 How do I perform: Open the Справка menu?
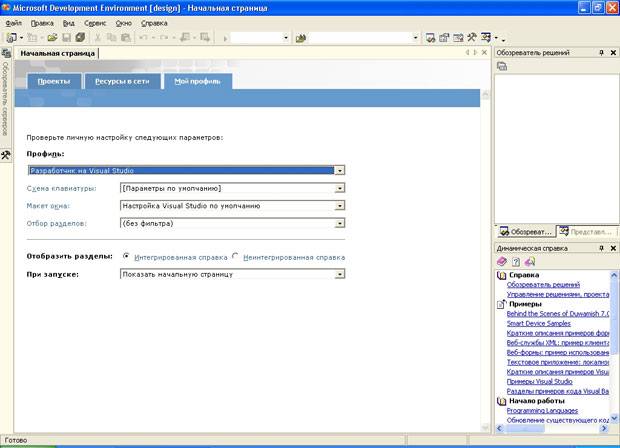154,23
